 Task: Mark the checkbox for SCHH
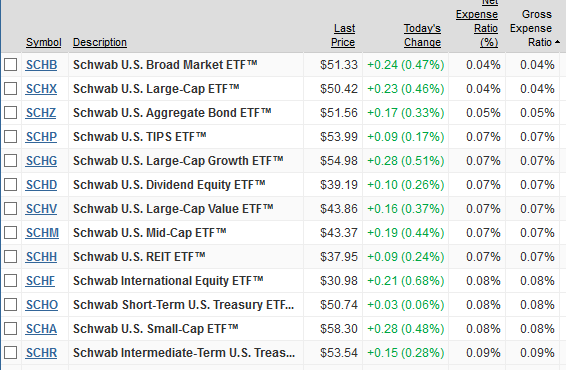10,257
